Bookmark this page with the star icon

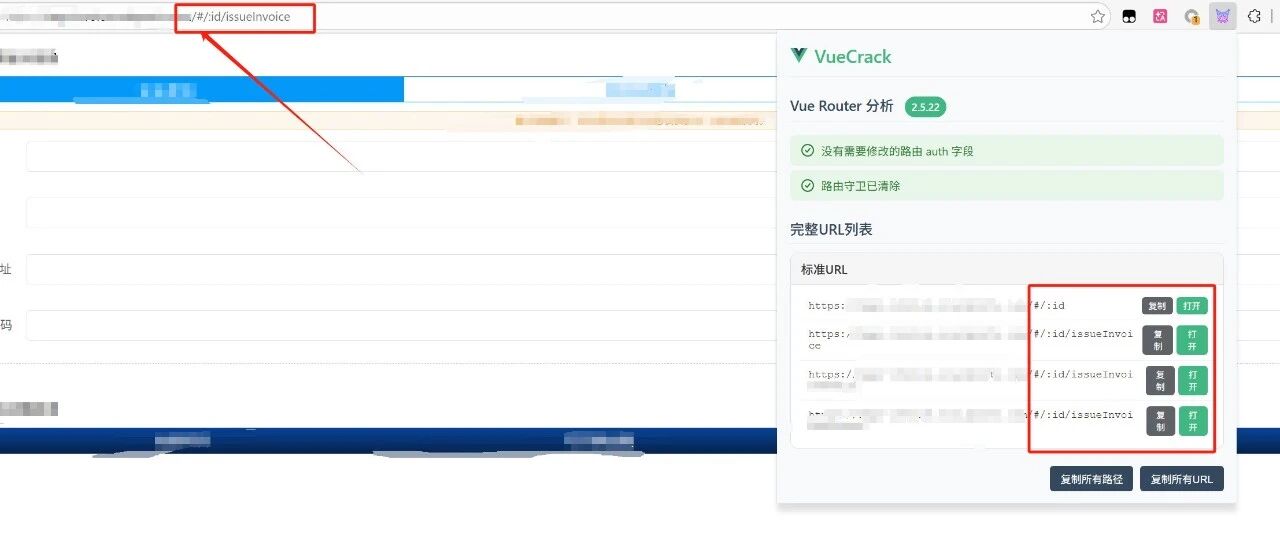coord(1097,16)
